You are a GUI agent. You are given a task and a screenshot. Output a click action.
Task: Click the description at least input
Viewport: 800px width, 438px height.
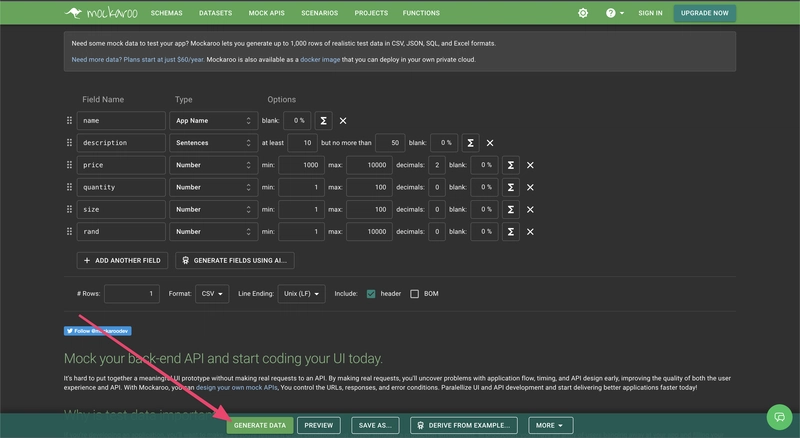[303, 143]
